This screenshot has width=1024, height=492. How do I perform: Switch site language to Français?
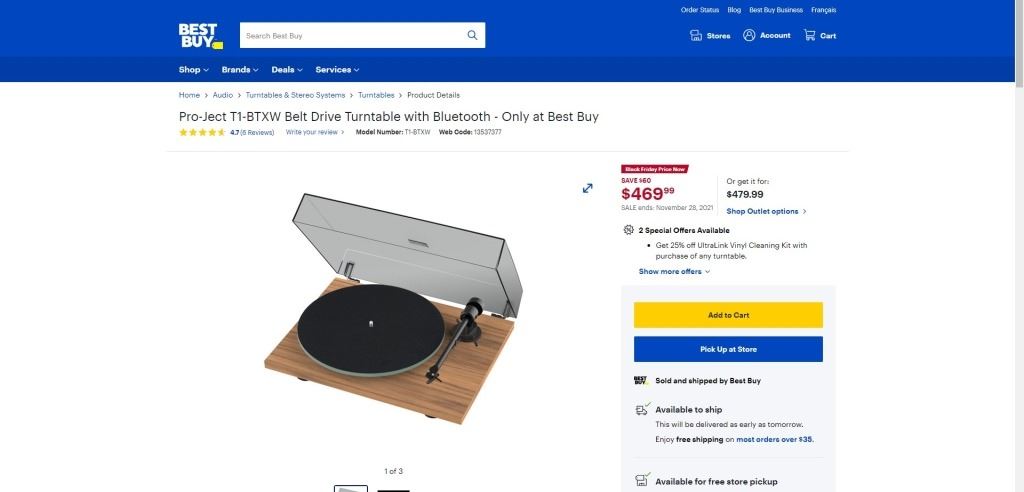click(x=824, y=10)
